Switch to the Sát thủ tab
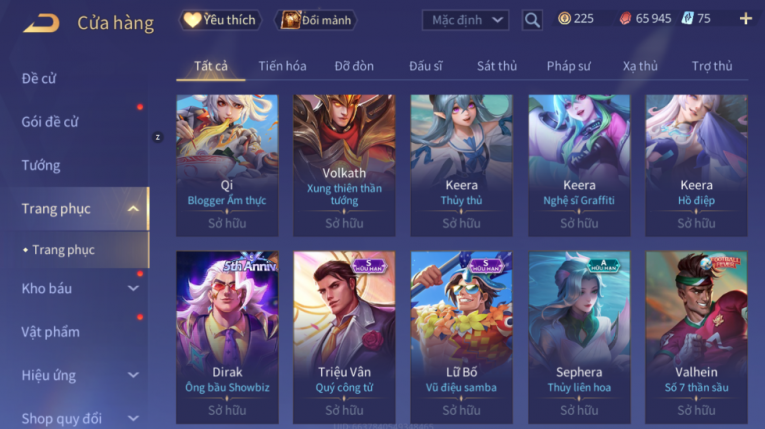Viewport: 765px width, 429px height. [x=497, y=66]
